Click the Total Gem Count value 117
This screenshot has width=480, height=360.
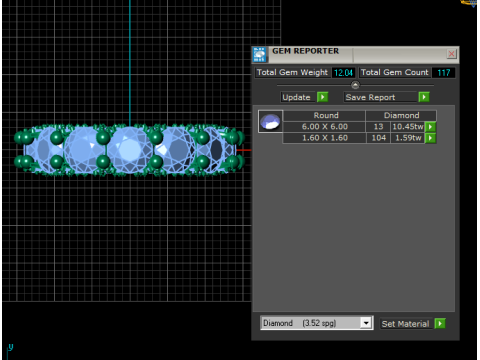point(443,72)
